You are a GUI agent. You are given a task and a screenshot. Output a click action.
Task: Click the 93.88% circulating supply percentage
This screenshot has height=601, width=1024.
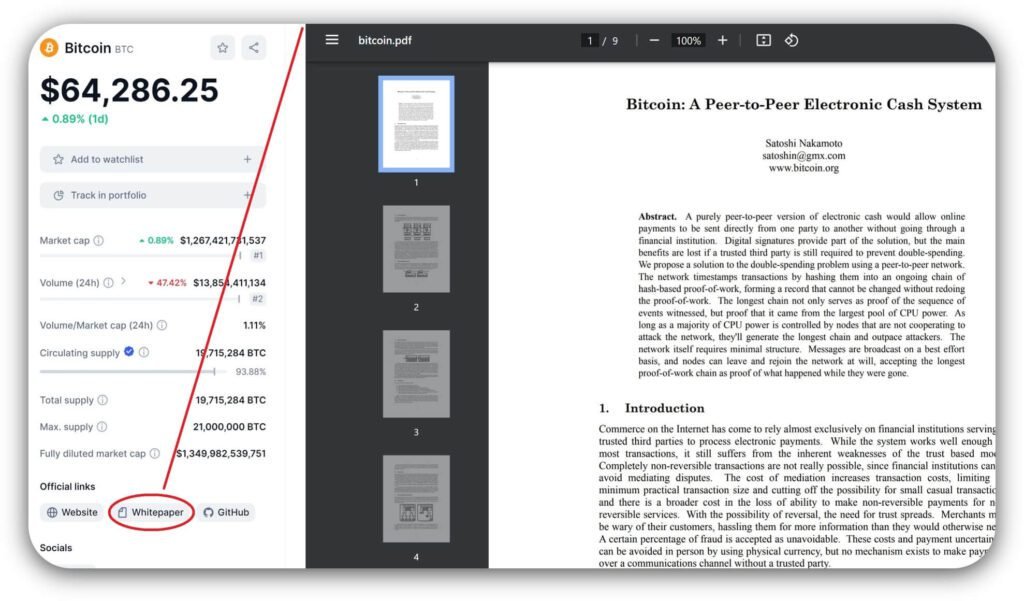[251, 372]
